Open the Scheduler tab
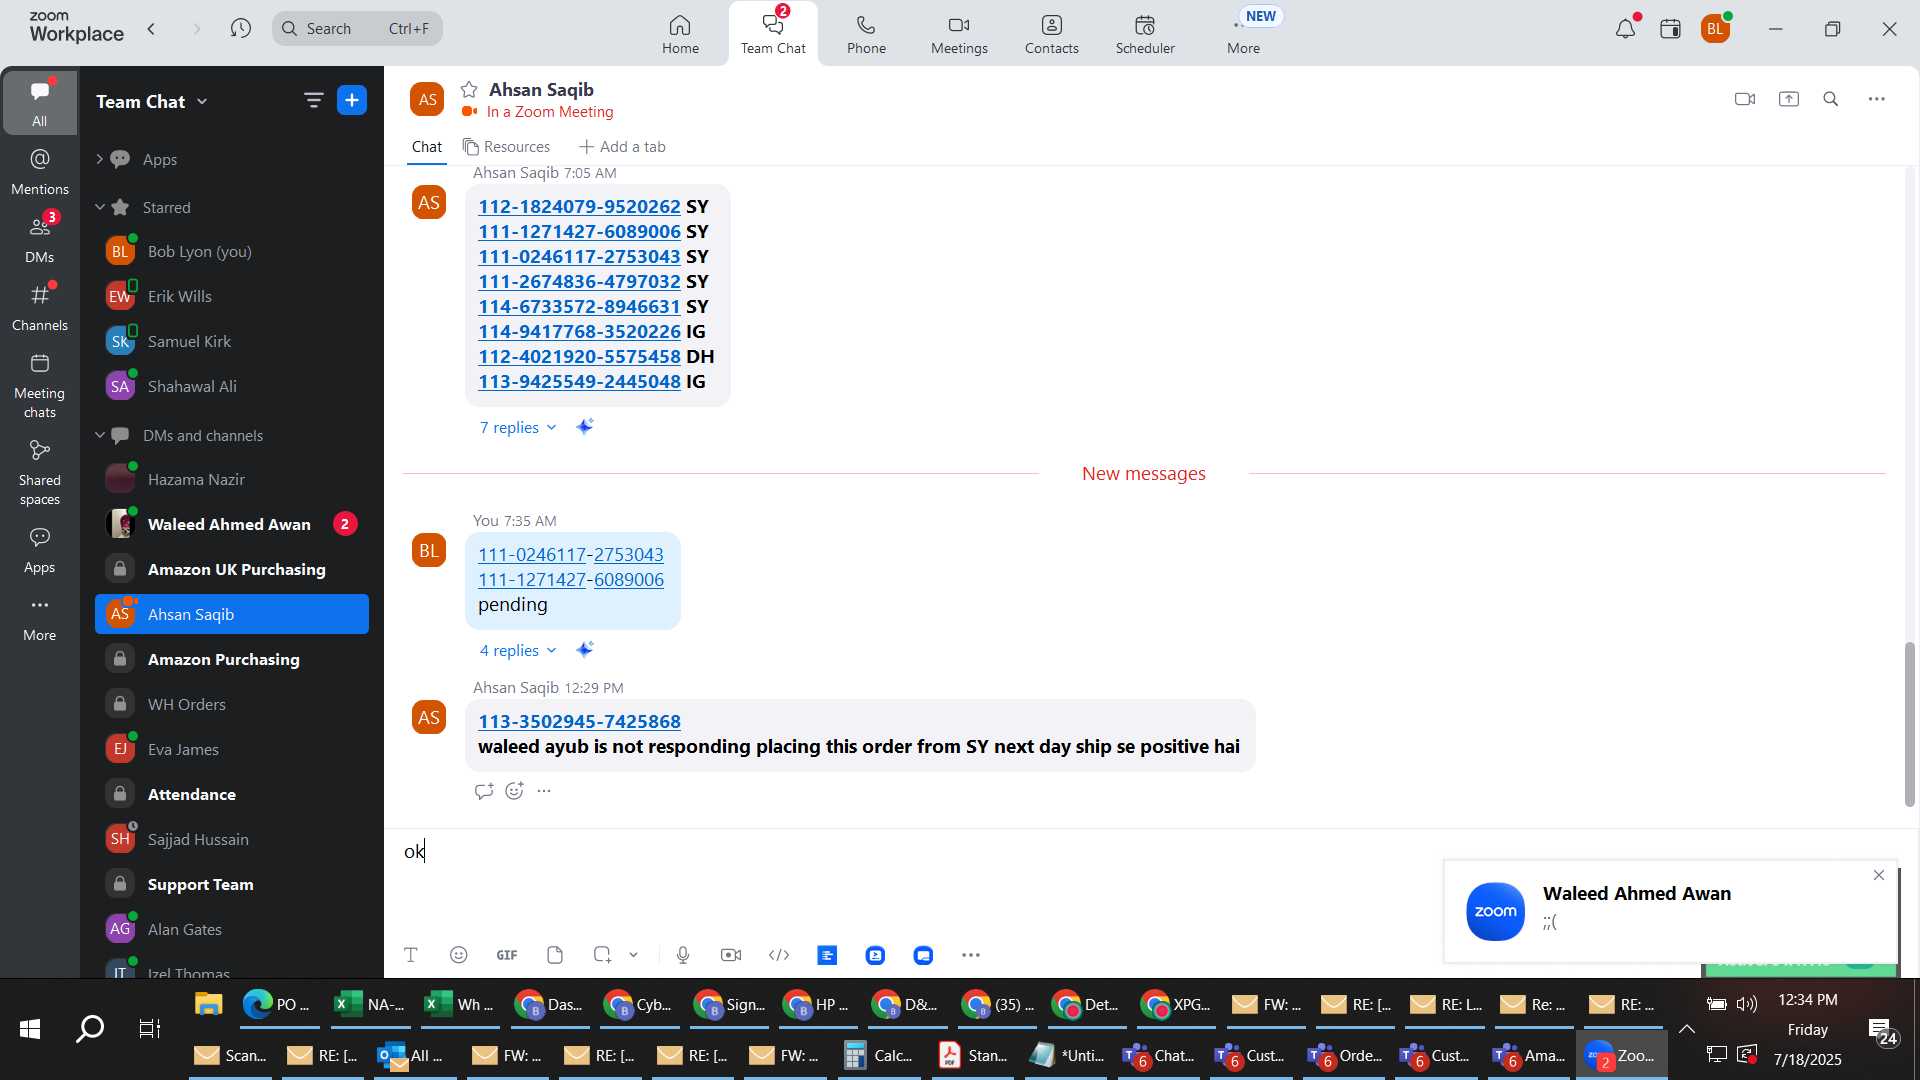The image size is (1920, 1080). click(1145, 34)
